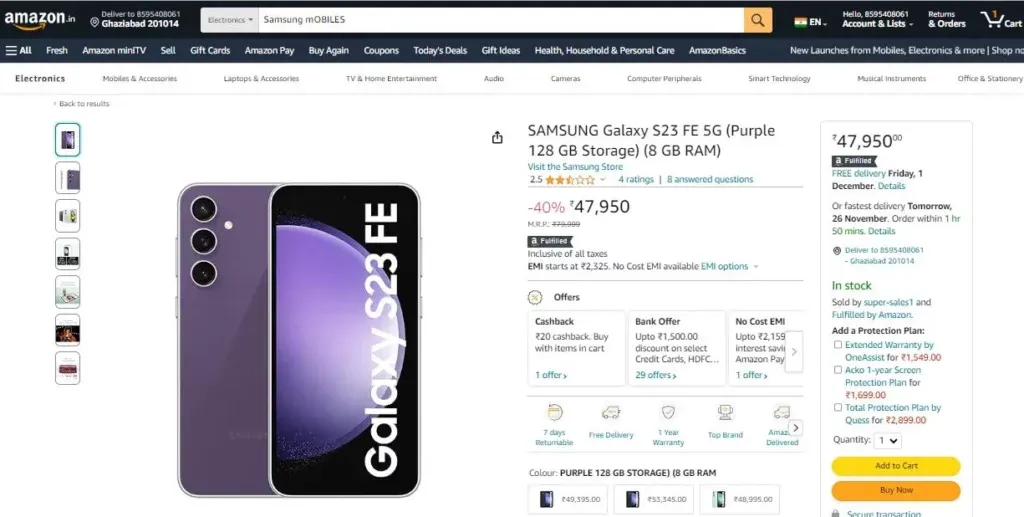Click the Top Brand badge icon
The width and height of the screenshot is (1024, 517).
click(725, 413)
